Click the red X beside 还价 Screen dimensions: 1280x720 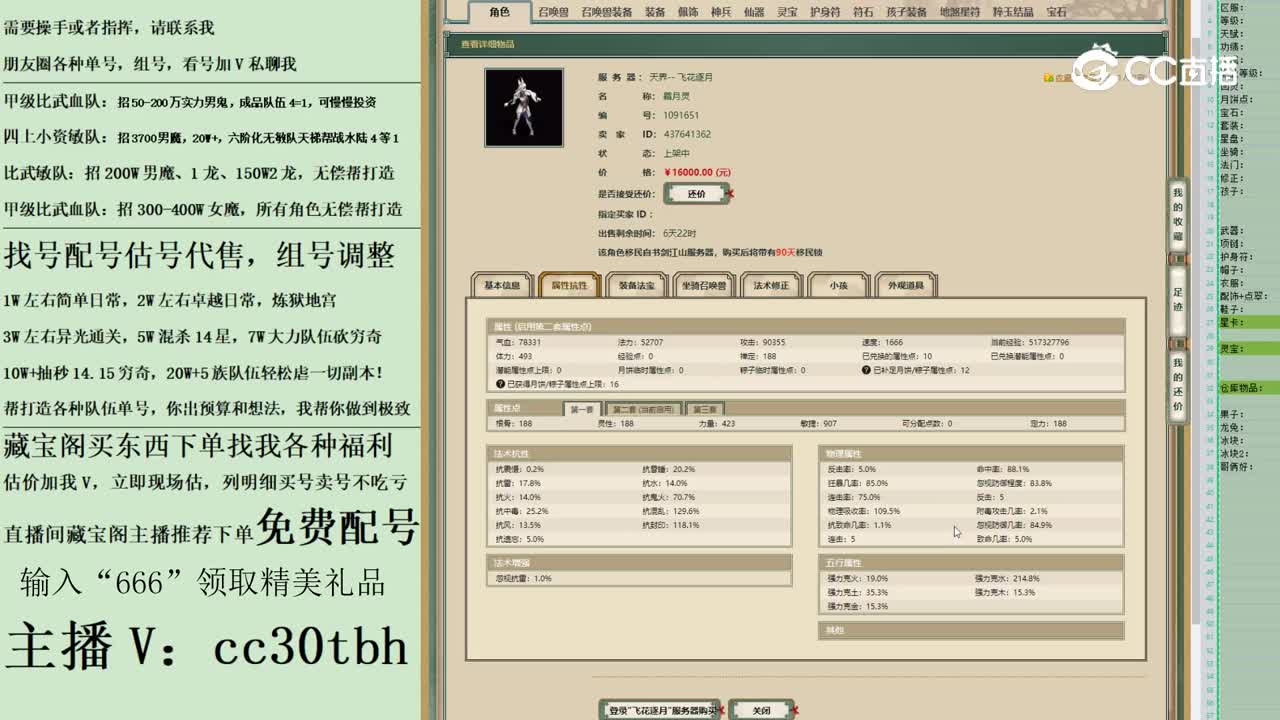click(x=731, y=194)
